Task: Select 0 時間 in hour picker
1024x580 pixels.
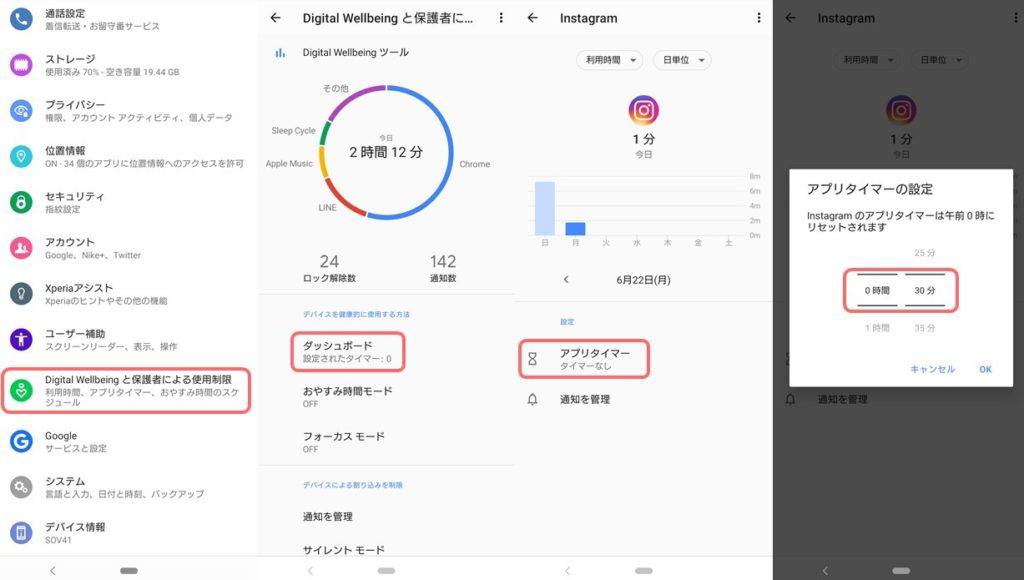Action: pos(877,291)
